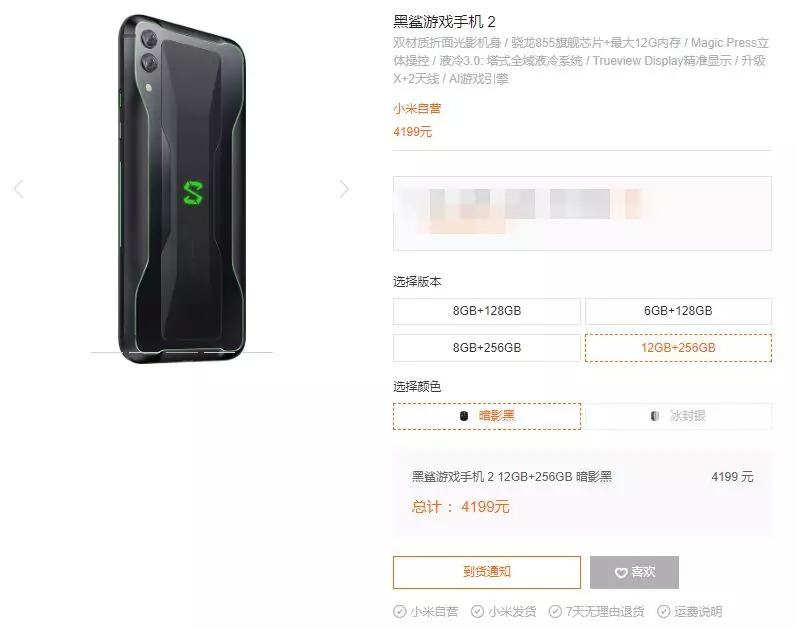Click the 暗影黑 black phone color icon
This screenshot has width=797, height=629.
pyautogui.click(x=464, y=416)
